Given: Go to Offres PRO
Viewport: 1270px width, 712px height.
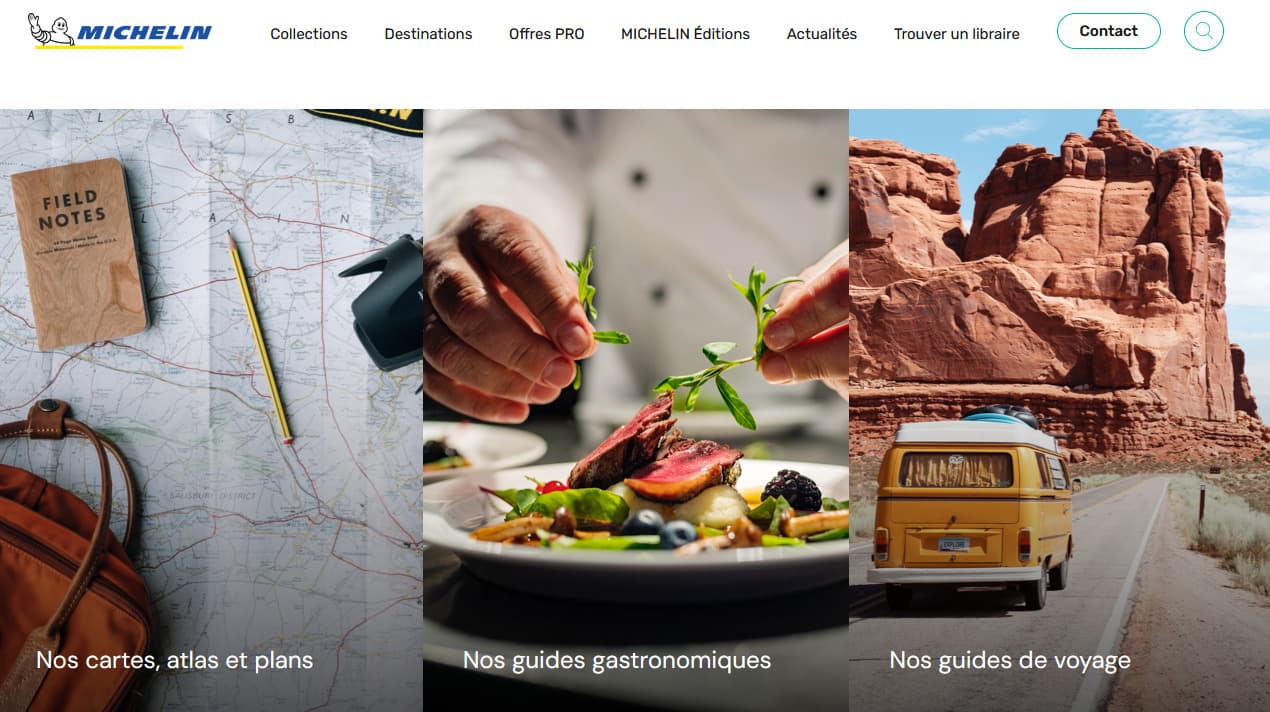Looking at the screenshot, I should pos(546,34).
